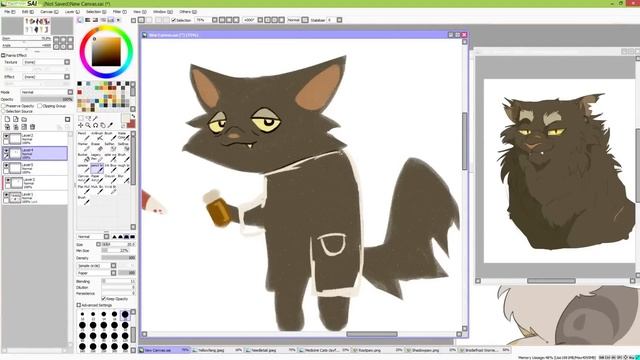Viewport: 640px width, 360px height.
Task: Select the Move tool
Action: tap(81, 125)
